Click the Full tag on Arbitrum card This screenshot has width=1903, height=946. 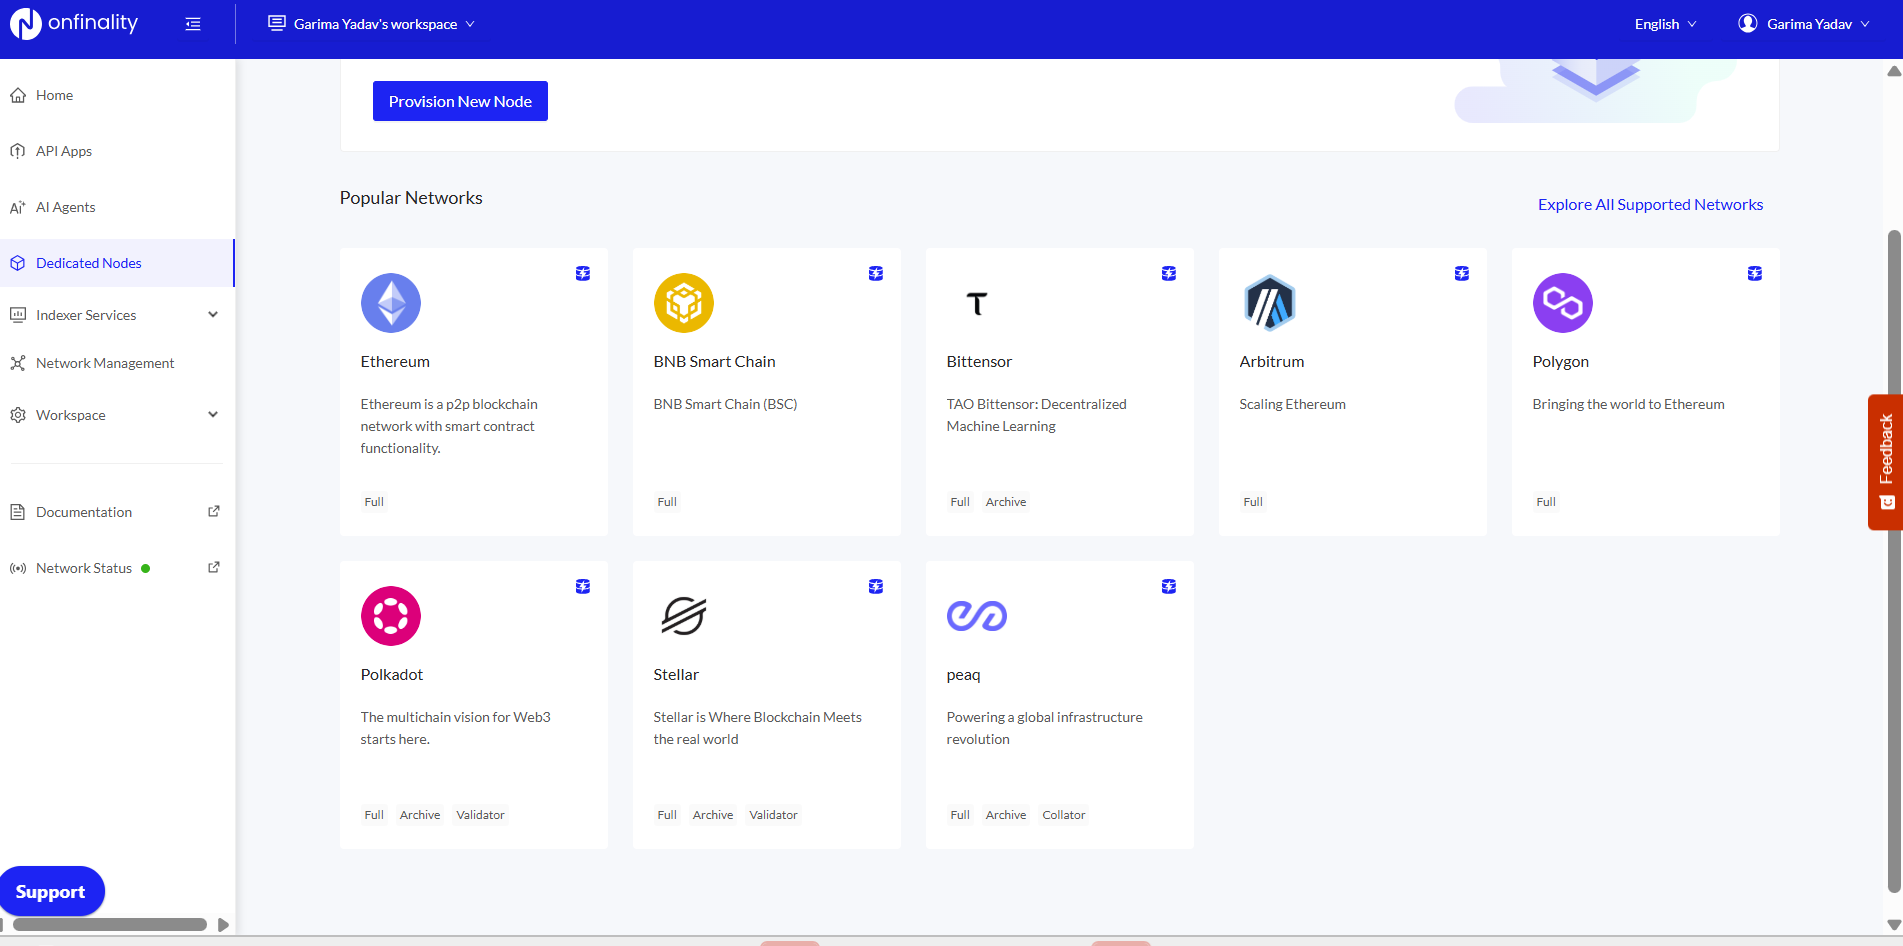(1253, 502)
